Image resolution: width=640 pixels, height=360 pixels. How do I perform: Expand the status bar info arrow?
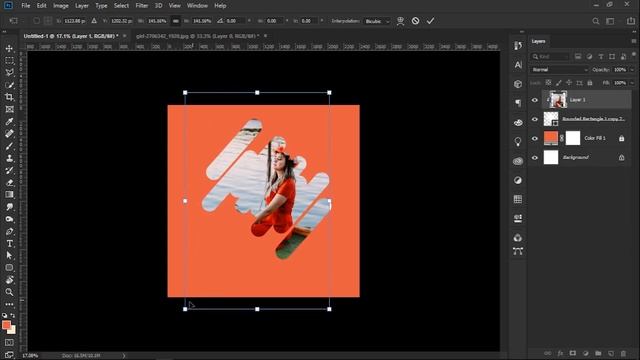pyautogui.click(x=124, y=356)
